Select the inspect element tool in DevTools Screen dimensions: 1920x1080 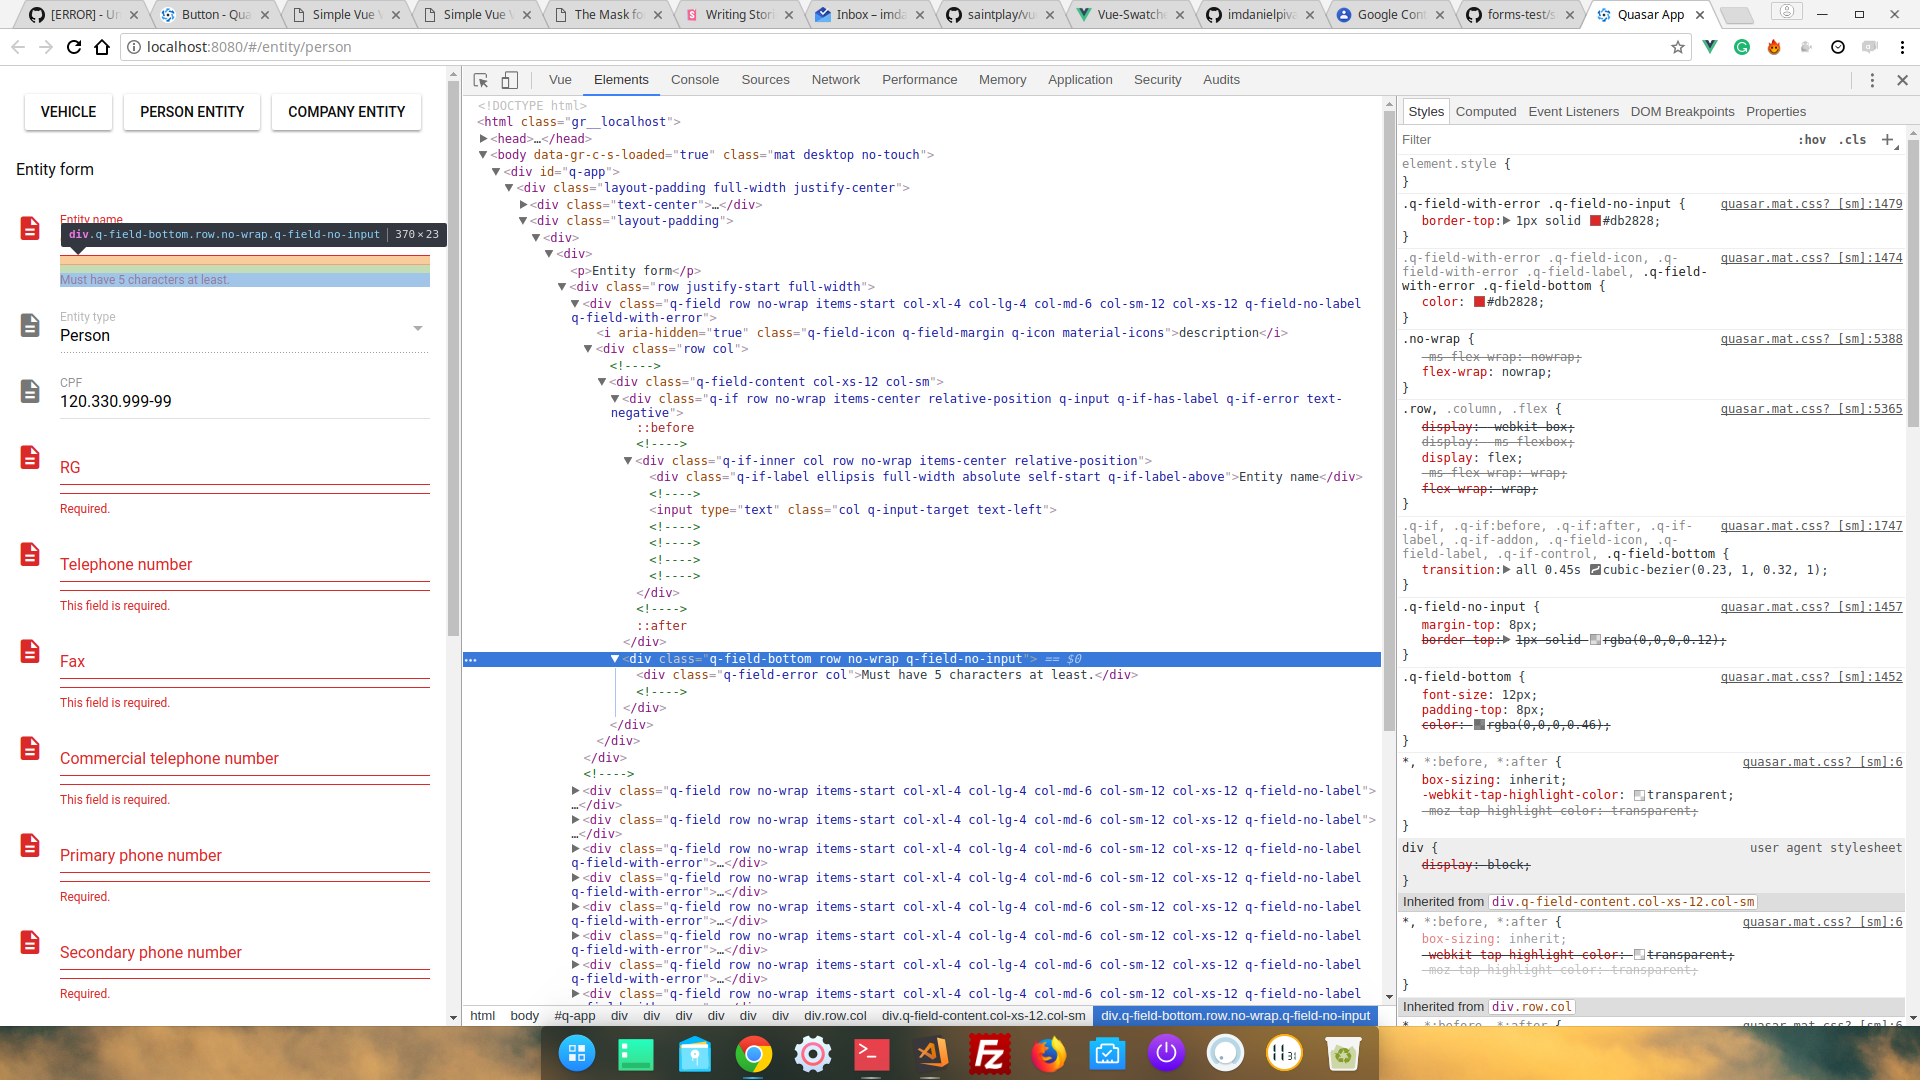480,80
